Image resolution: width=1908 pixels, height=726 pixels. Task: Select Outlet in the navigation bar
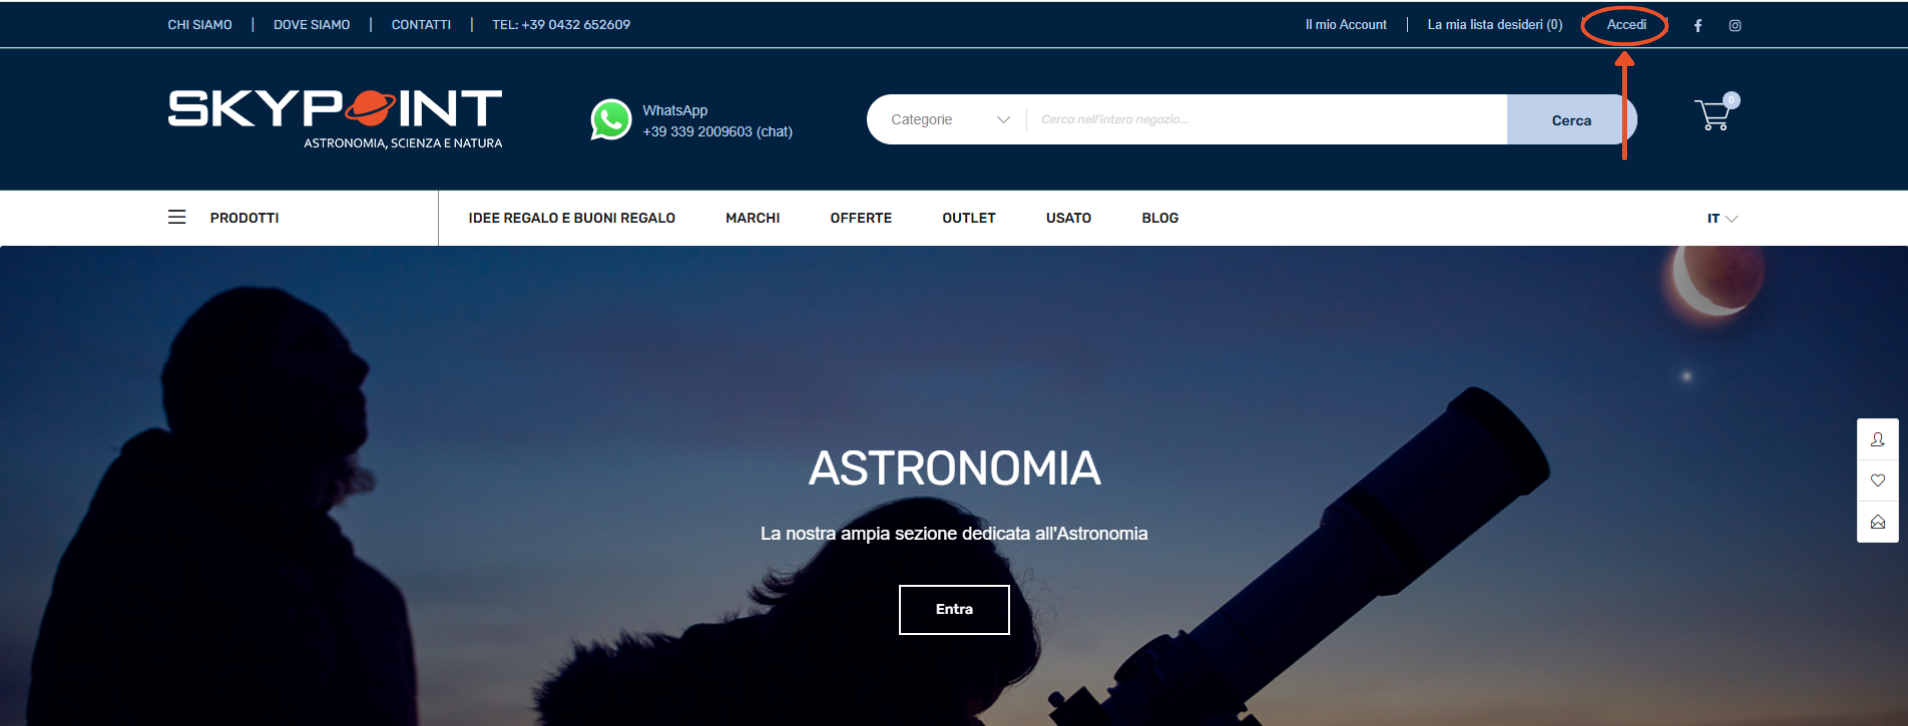click(969, 218)
